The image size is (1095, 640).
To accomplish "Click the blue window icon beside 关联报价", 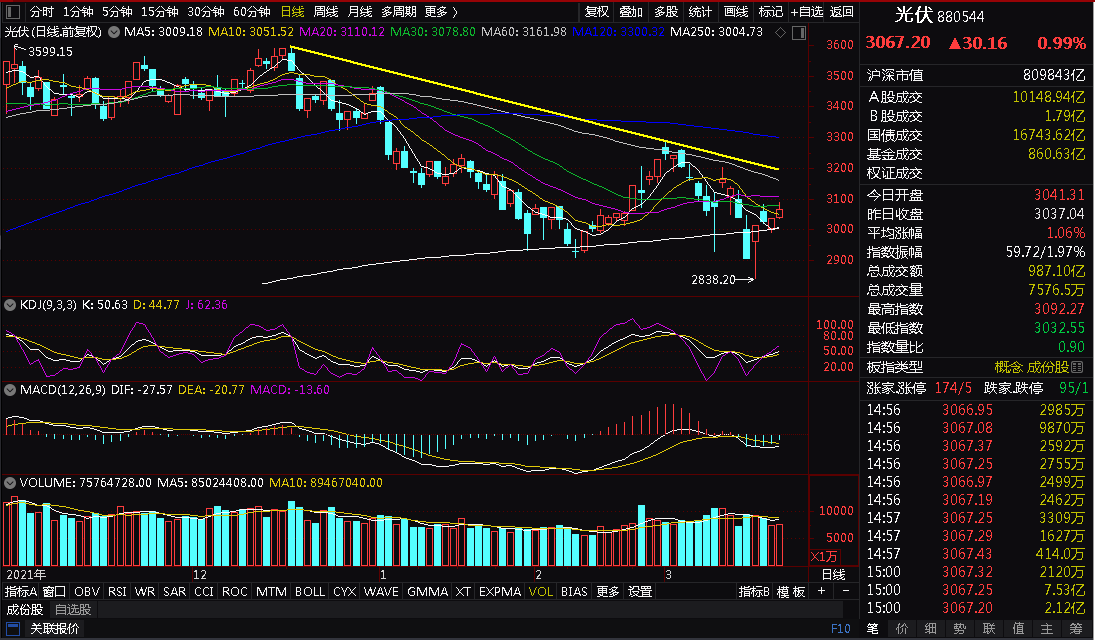I will 13,628.
